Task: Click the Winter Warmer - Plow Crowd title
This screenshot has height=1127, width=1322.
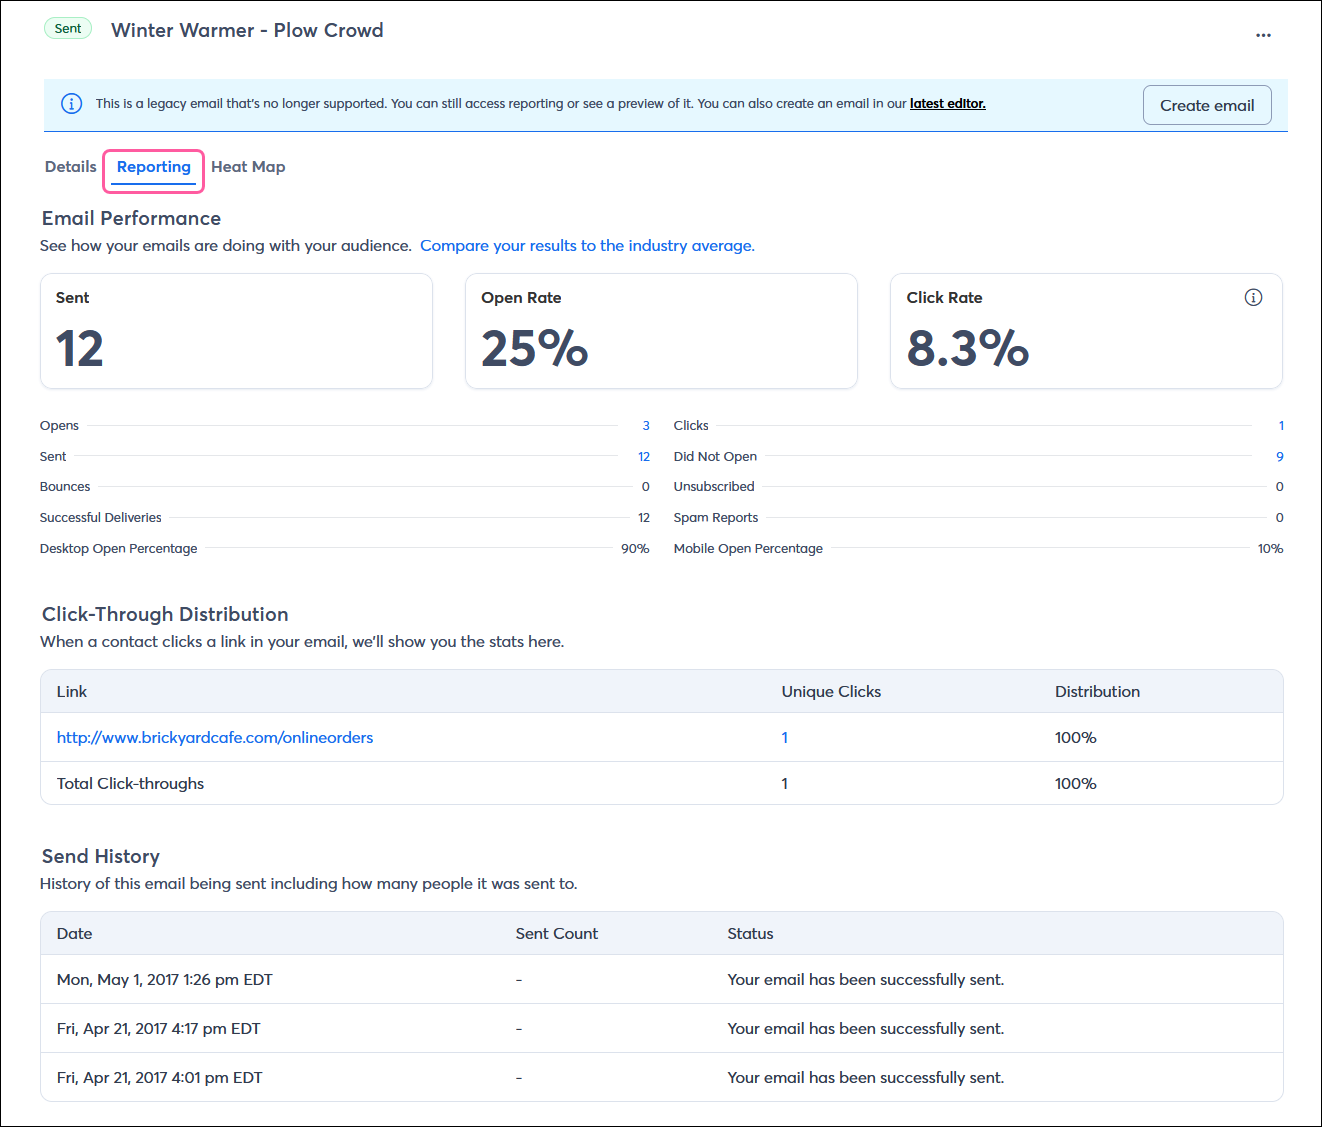Action: coord(247,30)
